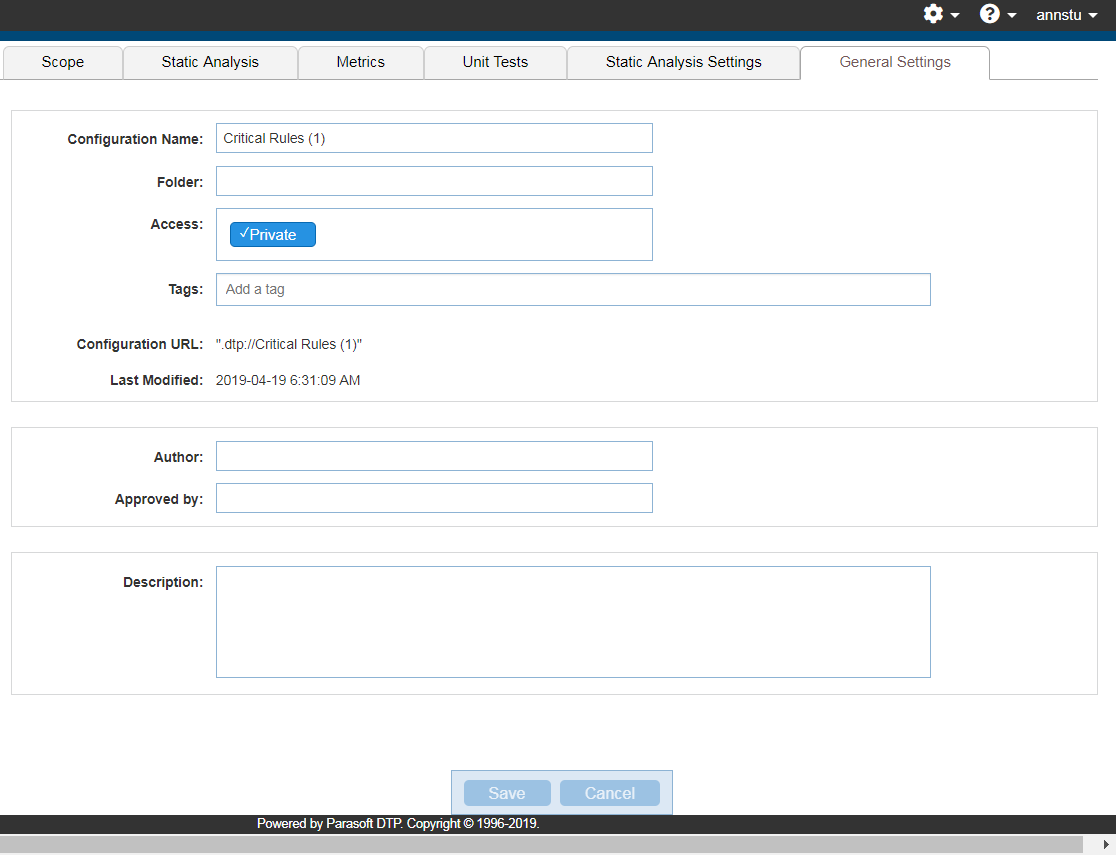This screenshot has width=1116, height=855.
Task: Open the help question mark menu
Action: click(x=998, y=14)
